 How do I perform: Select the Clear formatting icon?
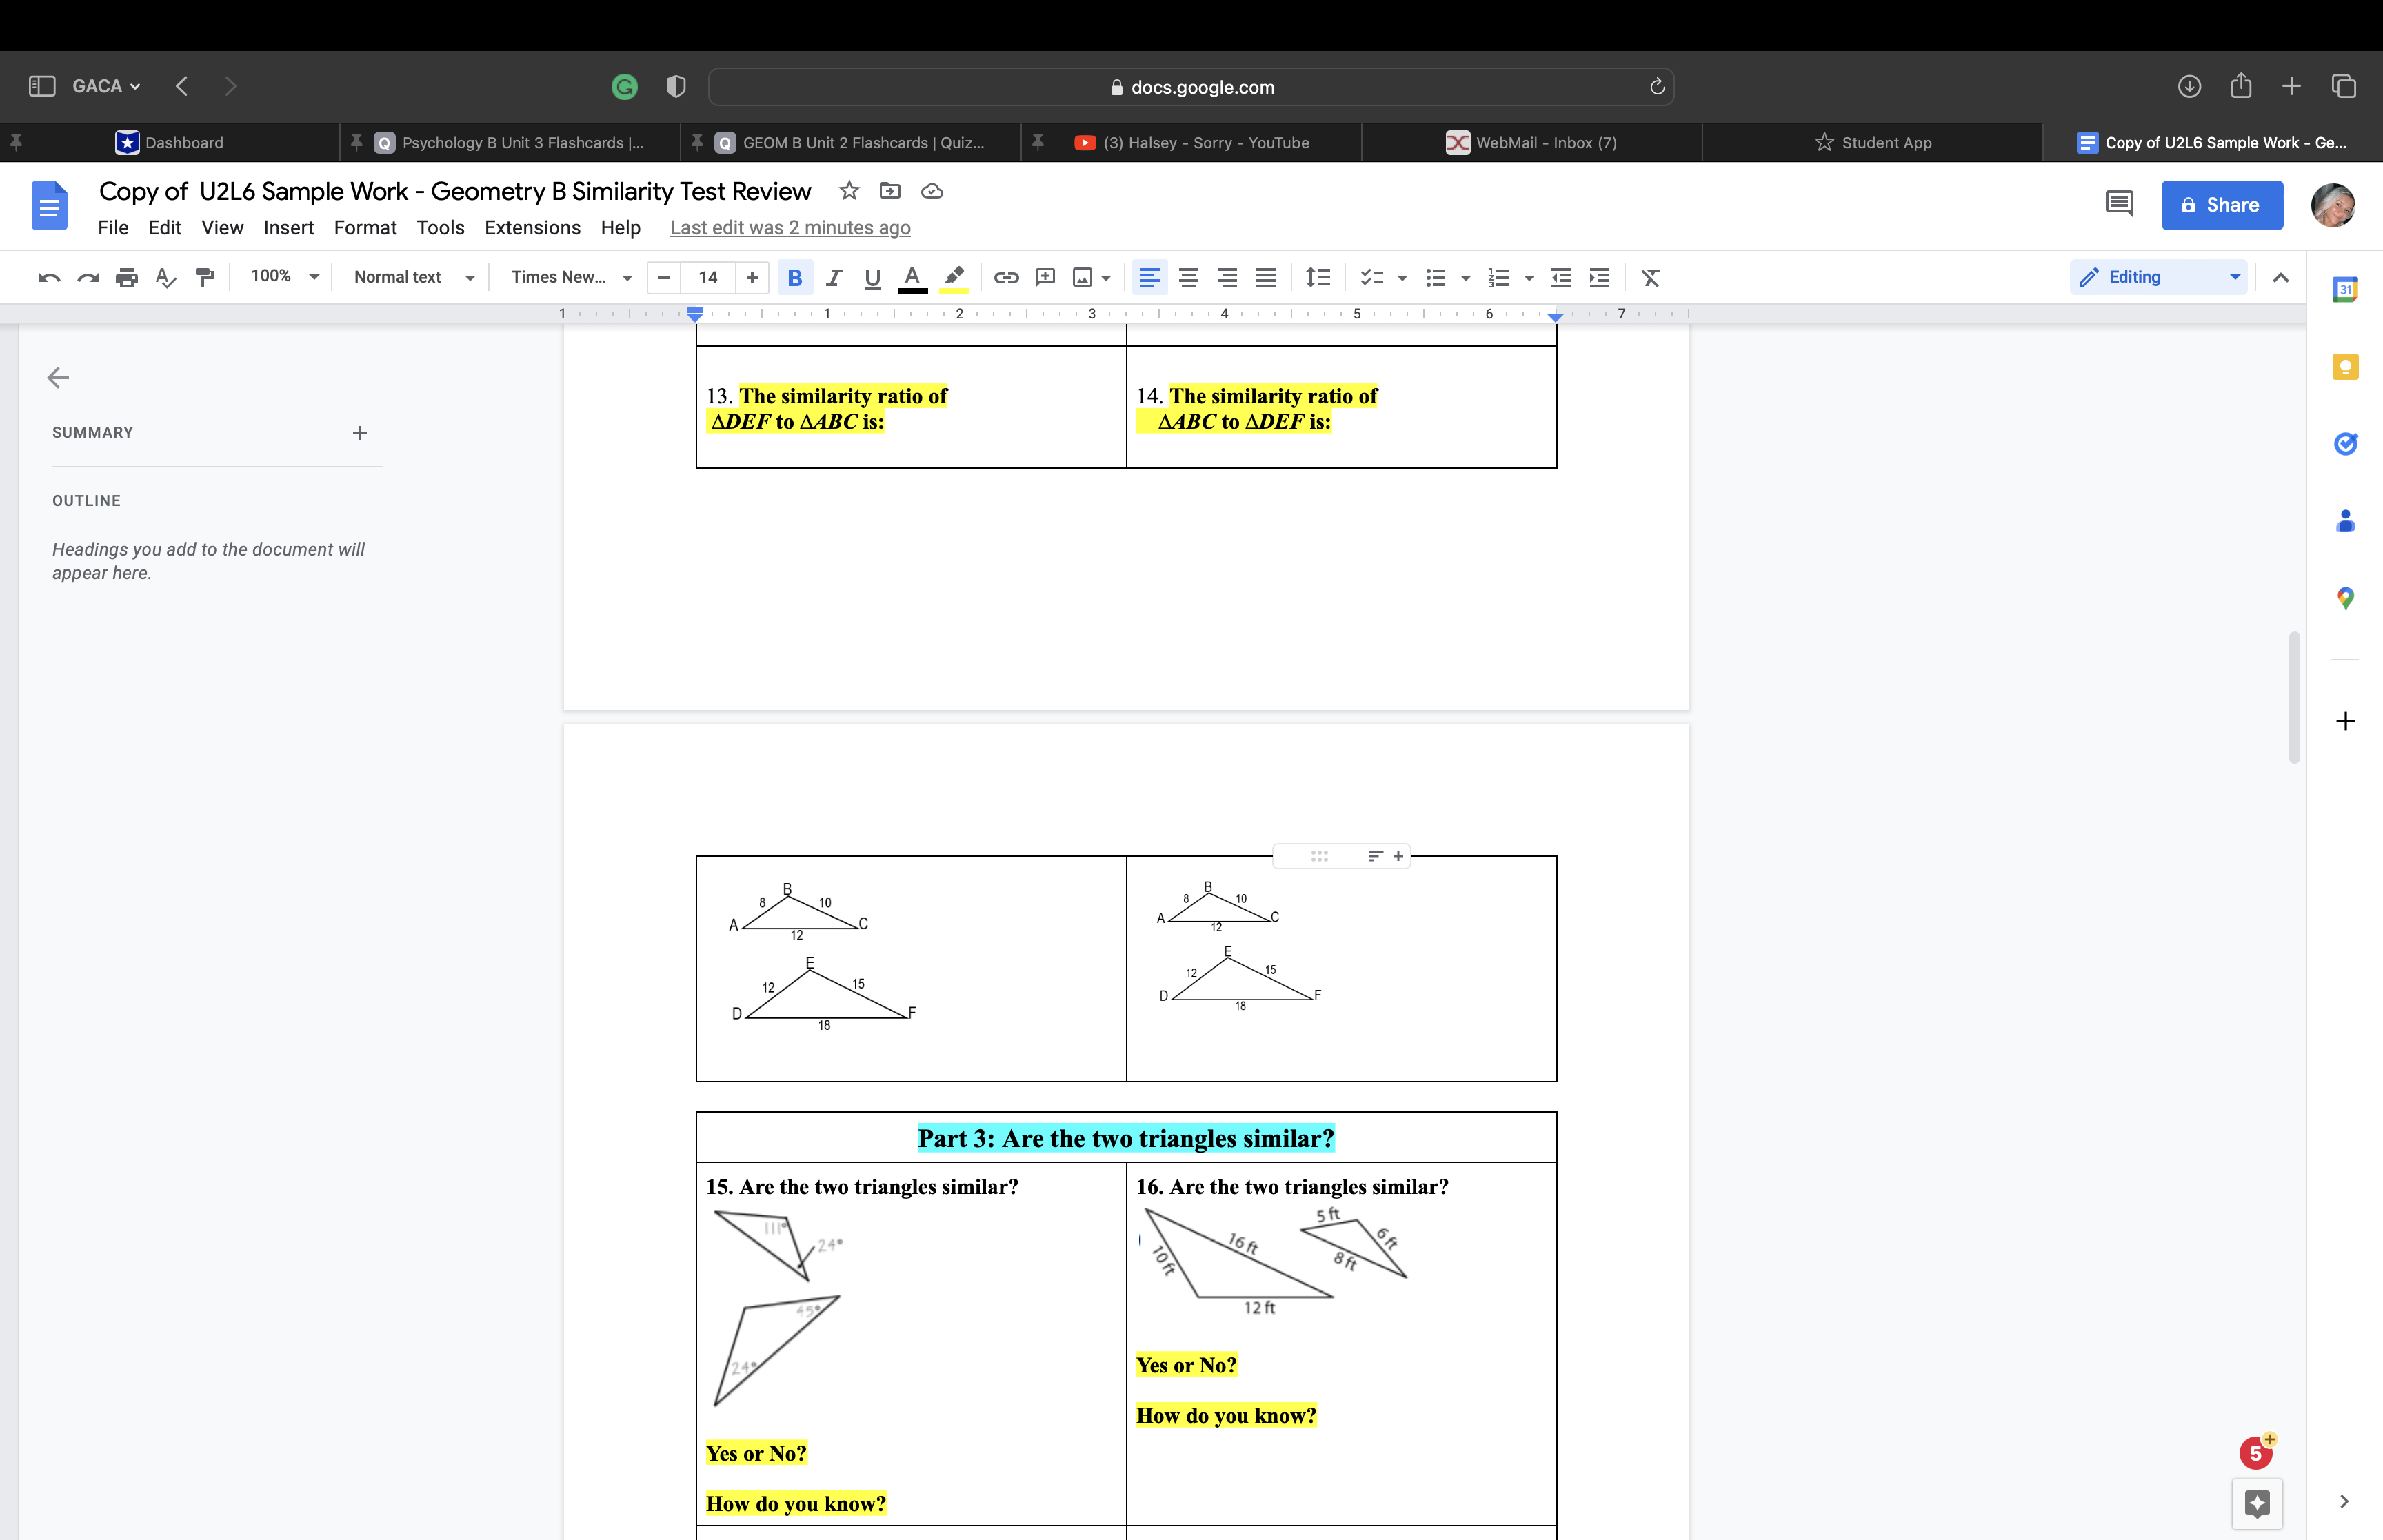[x=1651, y=277]
